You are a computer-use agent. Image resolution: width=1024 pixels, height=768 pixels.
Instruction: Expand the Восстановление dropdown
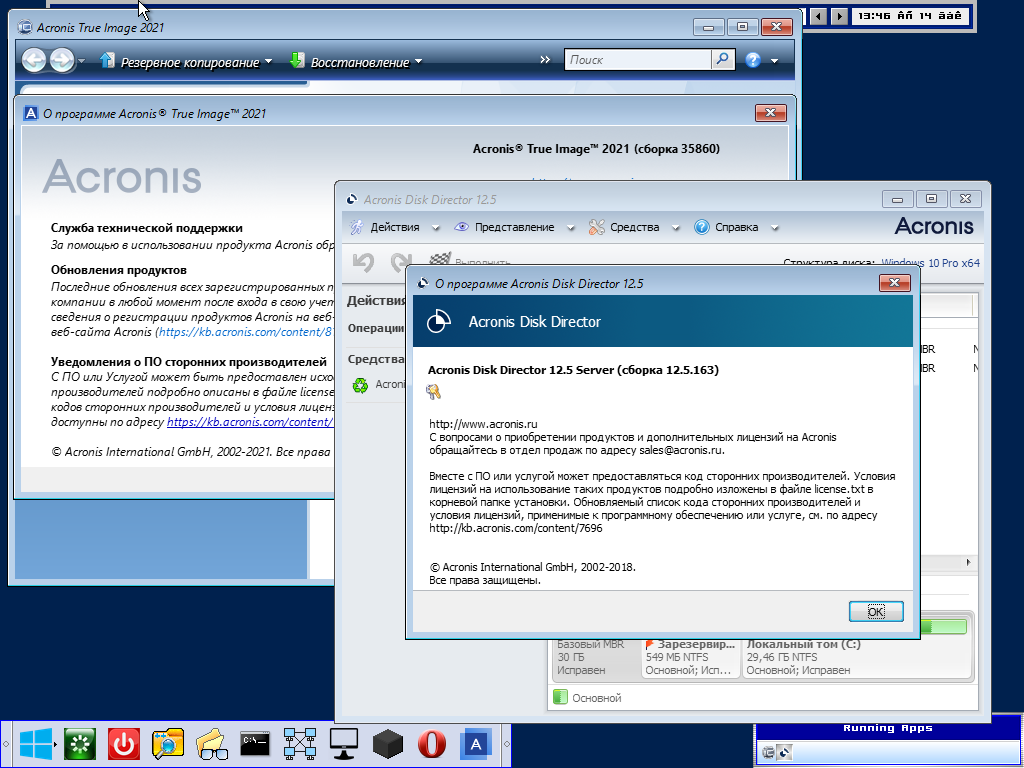pyautogui.click(x=418, y=62)
